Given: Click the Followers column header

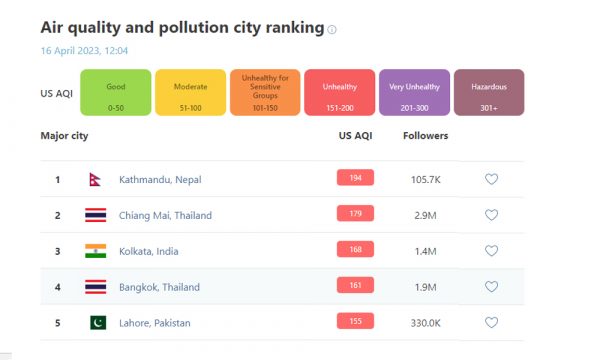Looking at the screenshot, I should pyautogui.click(x=426, y=136).
